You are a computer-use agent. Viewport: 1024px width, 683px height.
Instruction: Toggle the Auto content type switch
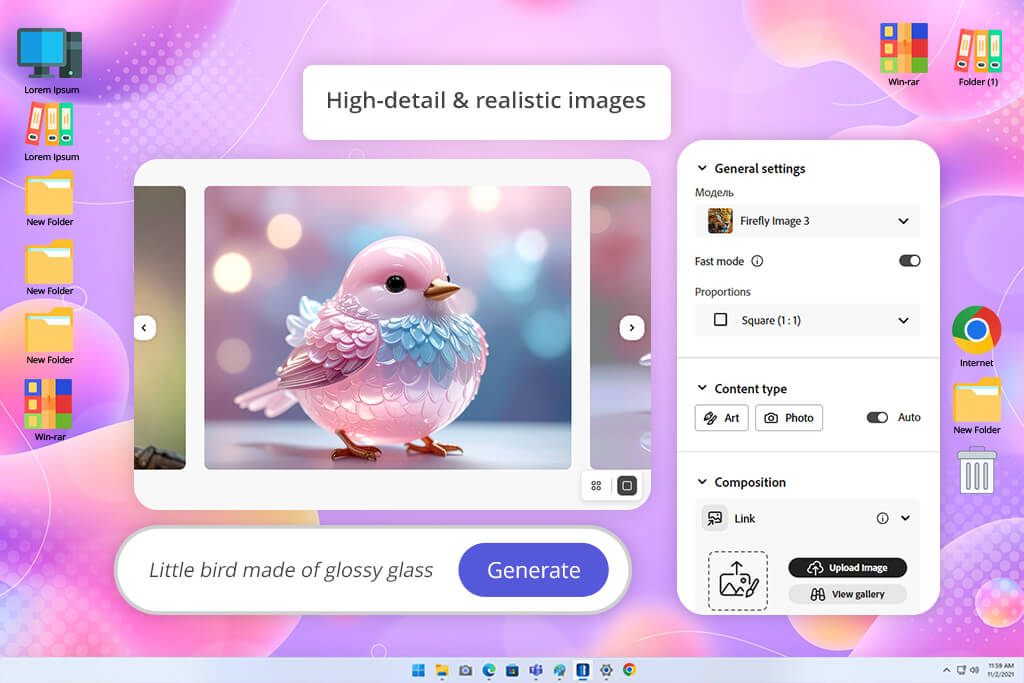click(877, 418)
